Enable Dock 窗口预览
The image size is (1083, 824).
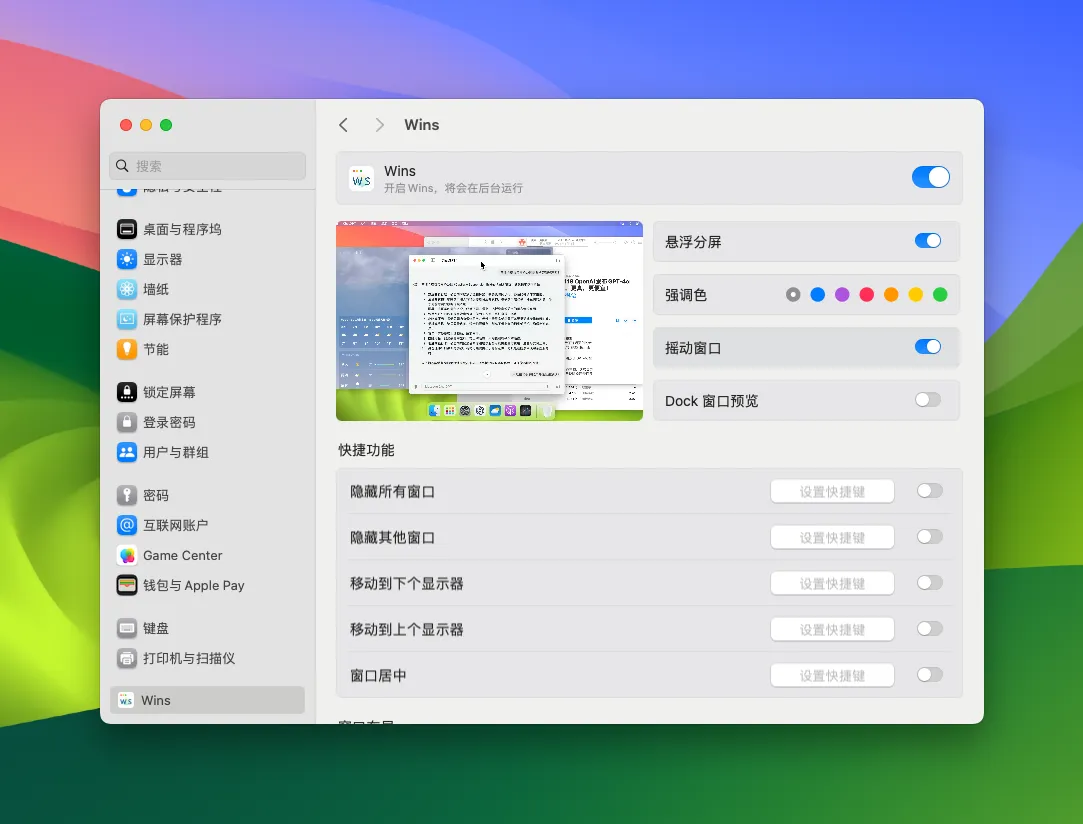click(x=927, y=399)
